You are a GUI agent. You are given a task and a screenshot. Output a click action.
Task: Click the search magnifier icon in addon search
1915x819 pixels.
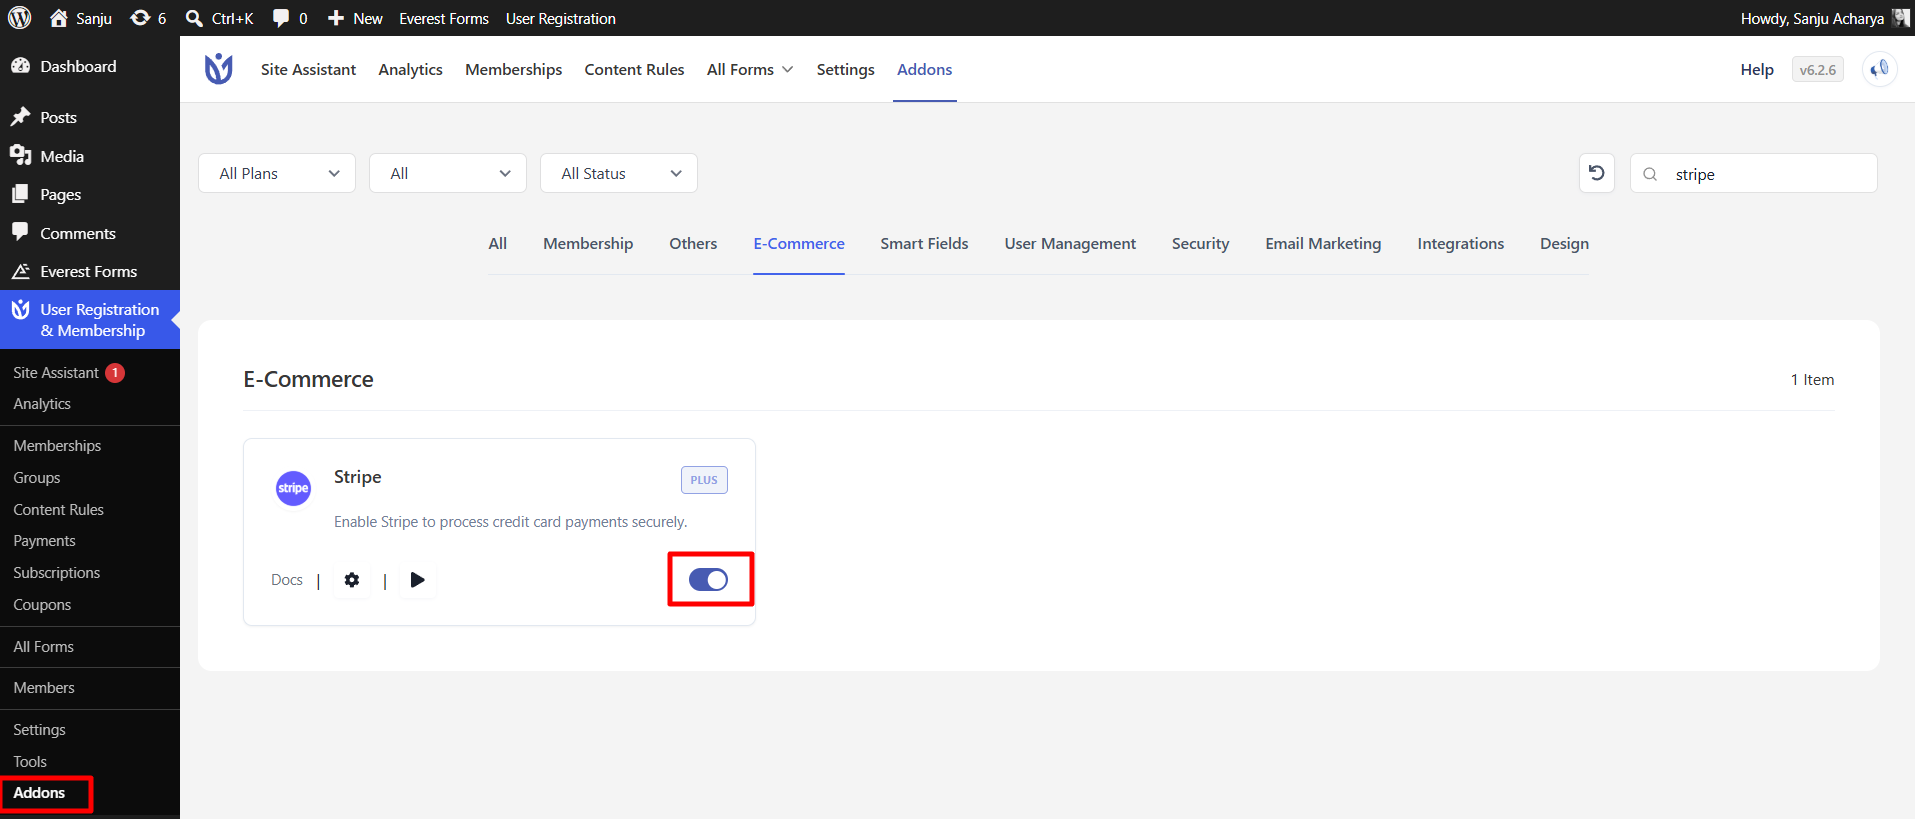pos(1651,174)
